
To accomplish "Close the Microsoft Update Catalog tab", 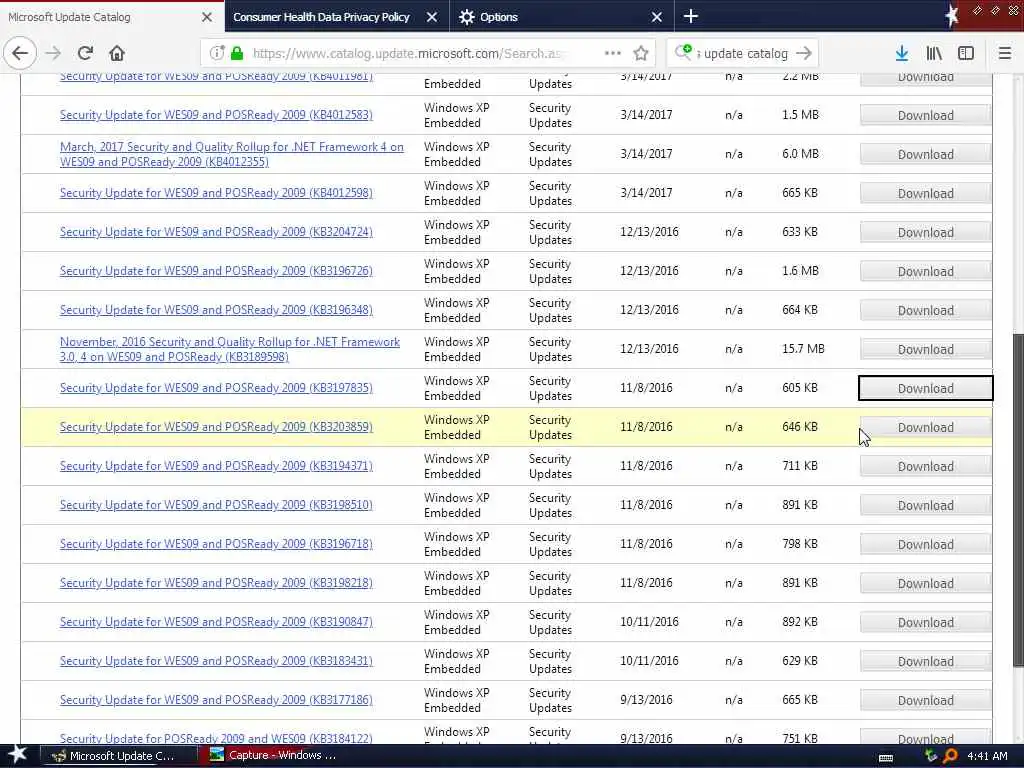I will point(207,17).
